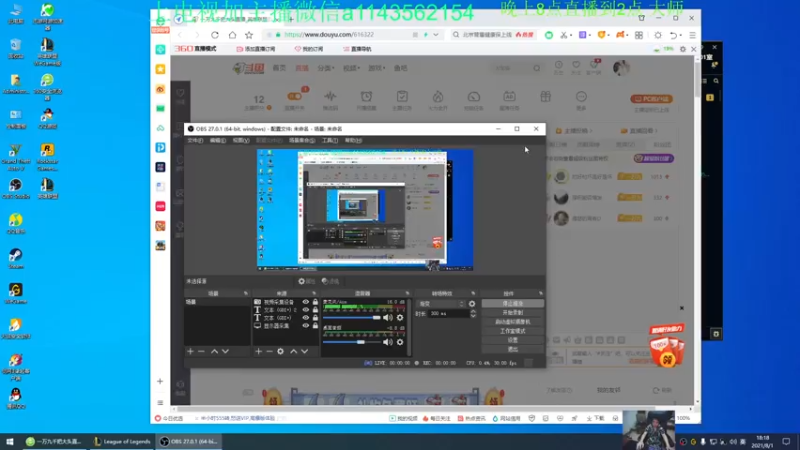
Task: Click the OBS preview canvas
Action: [365, 210]
